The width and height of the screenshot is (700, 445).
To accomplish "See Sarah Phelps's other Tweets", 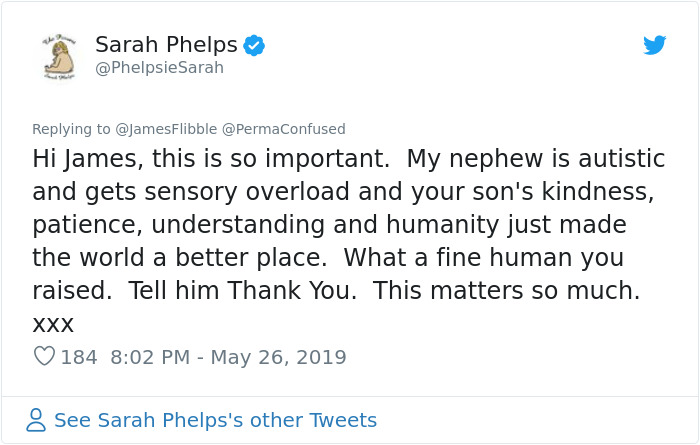I will point(215,420).
